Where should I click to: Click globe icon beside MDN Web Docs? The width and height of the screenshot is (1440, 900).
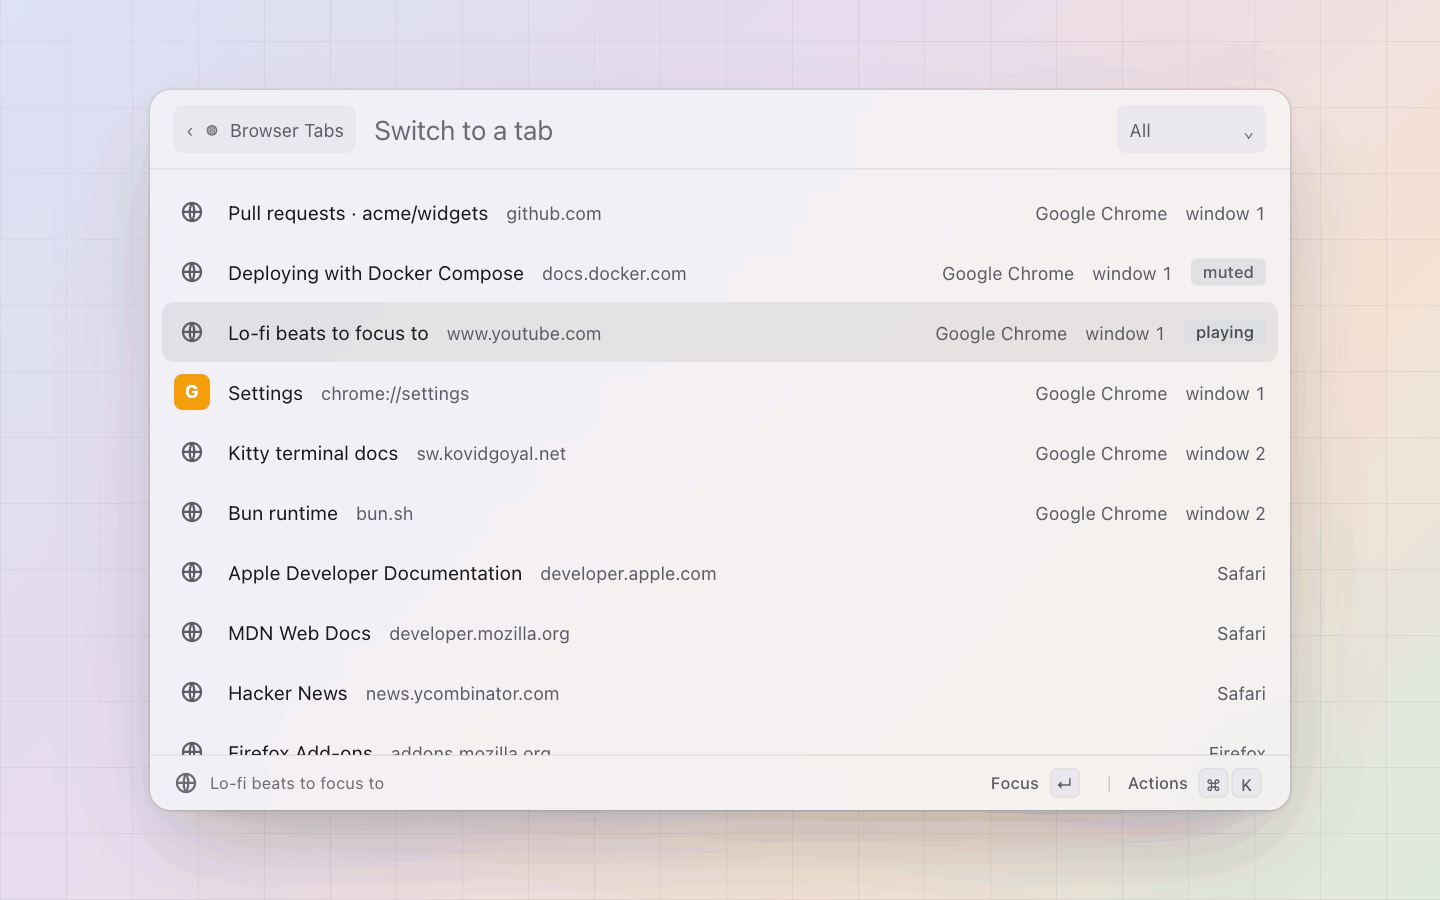tap(192, 632)
